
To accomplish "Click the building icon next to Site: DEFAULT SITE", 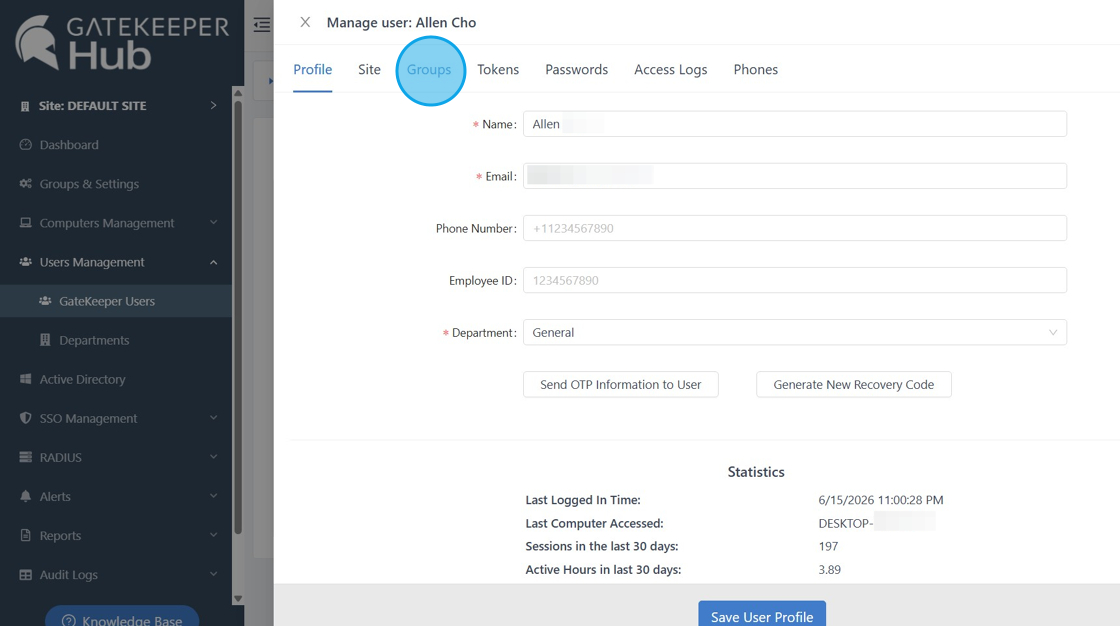I will 25,106.
